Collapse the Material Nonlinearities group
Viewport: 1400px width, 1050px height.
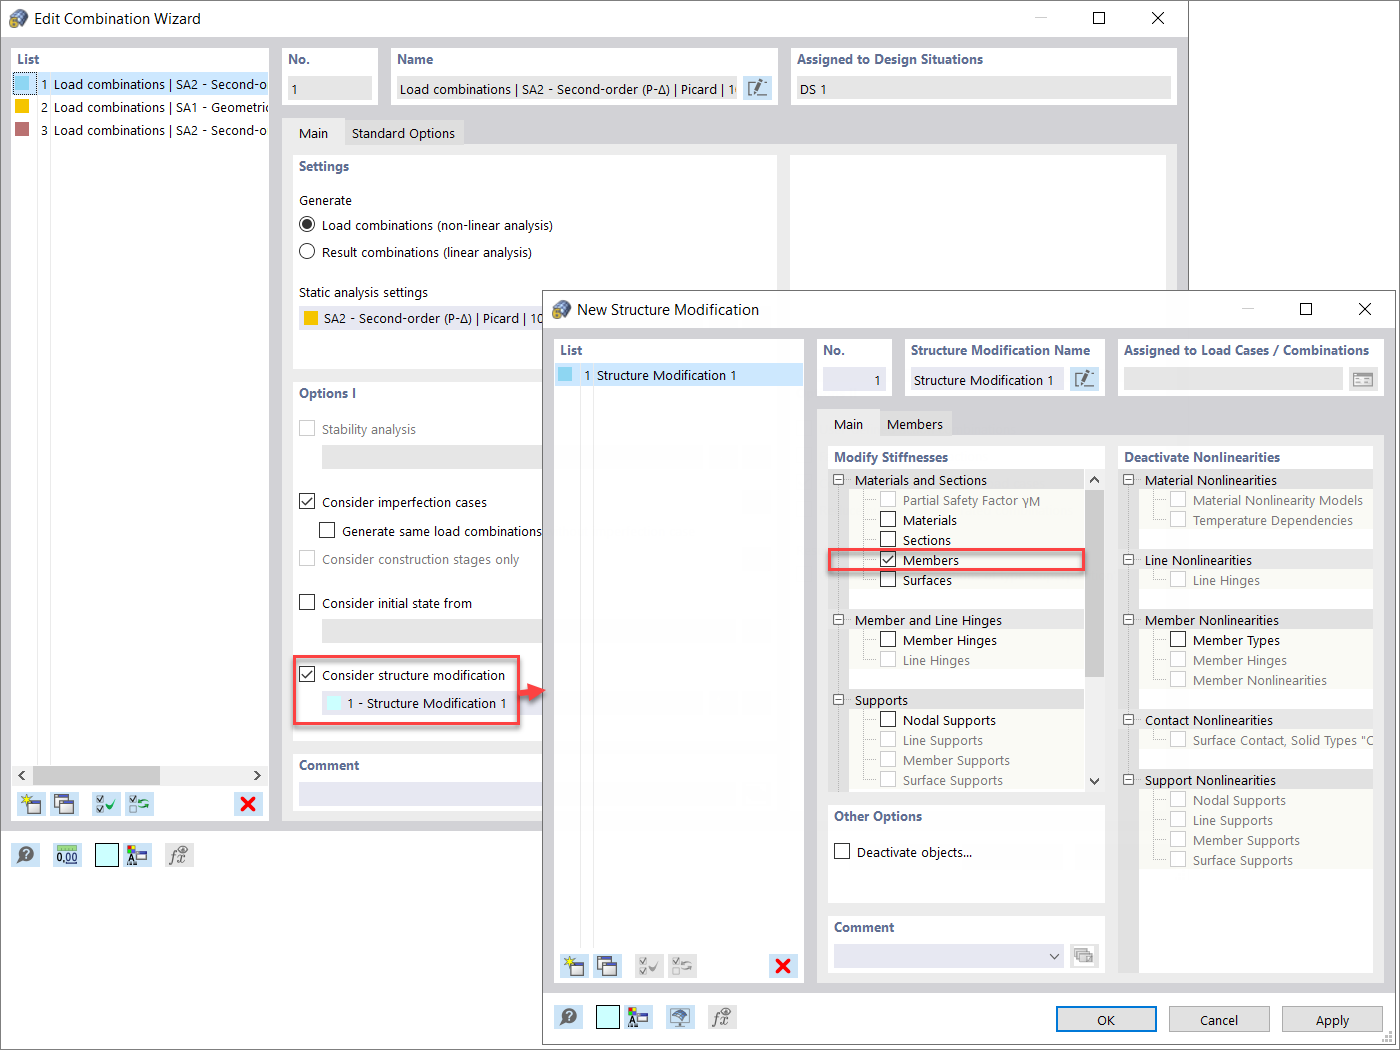[x=1128, y=480]
